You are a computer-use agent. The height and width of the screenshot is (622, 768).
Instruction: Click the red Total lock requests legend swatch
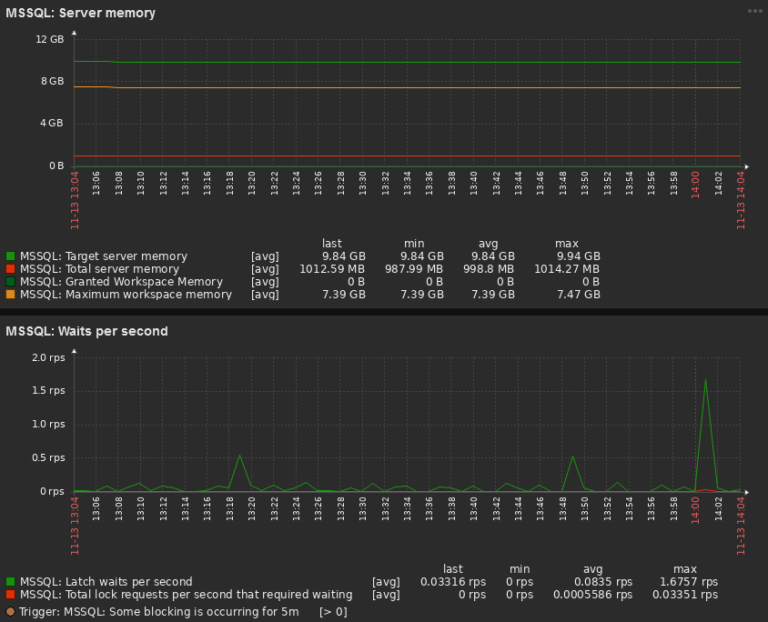(11, 594)
